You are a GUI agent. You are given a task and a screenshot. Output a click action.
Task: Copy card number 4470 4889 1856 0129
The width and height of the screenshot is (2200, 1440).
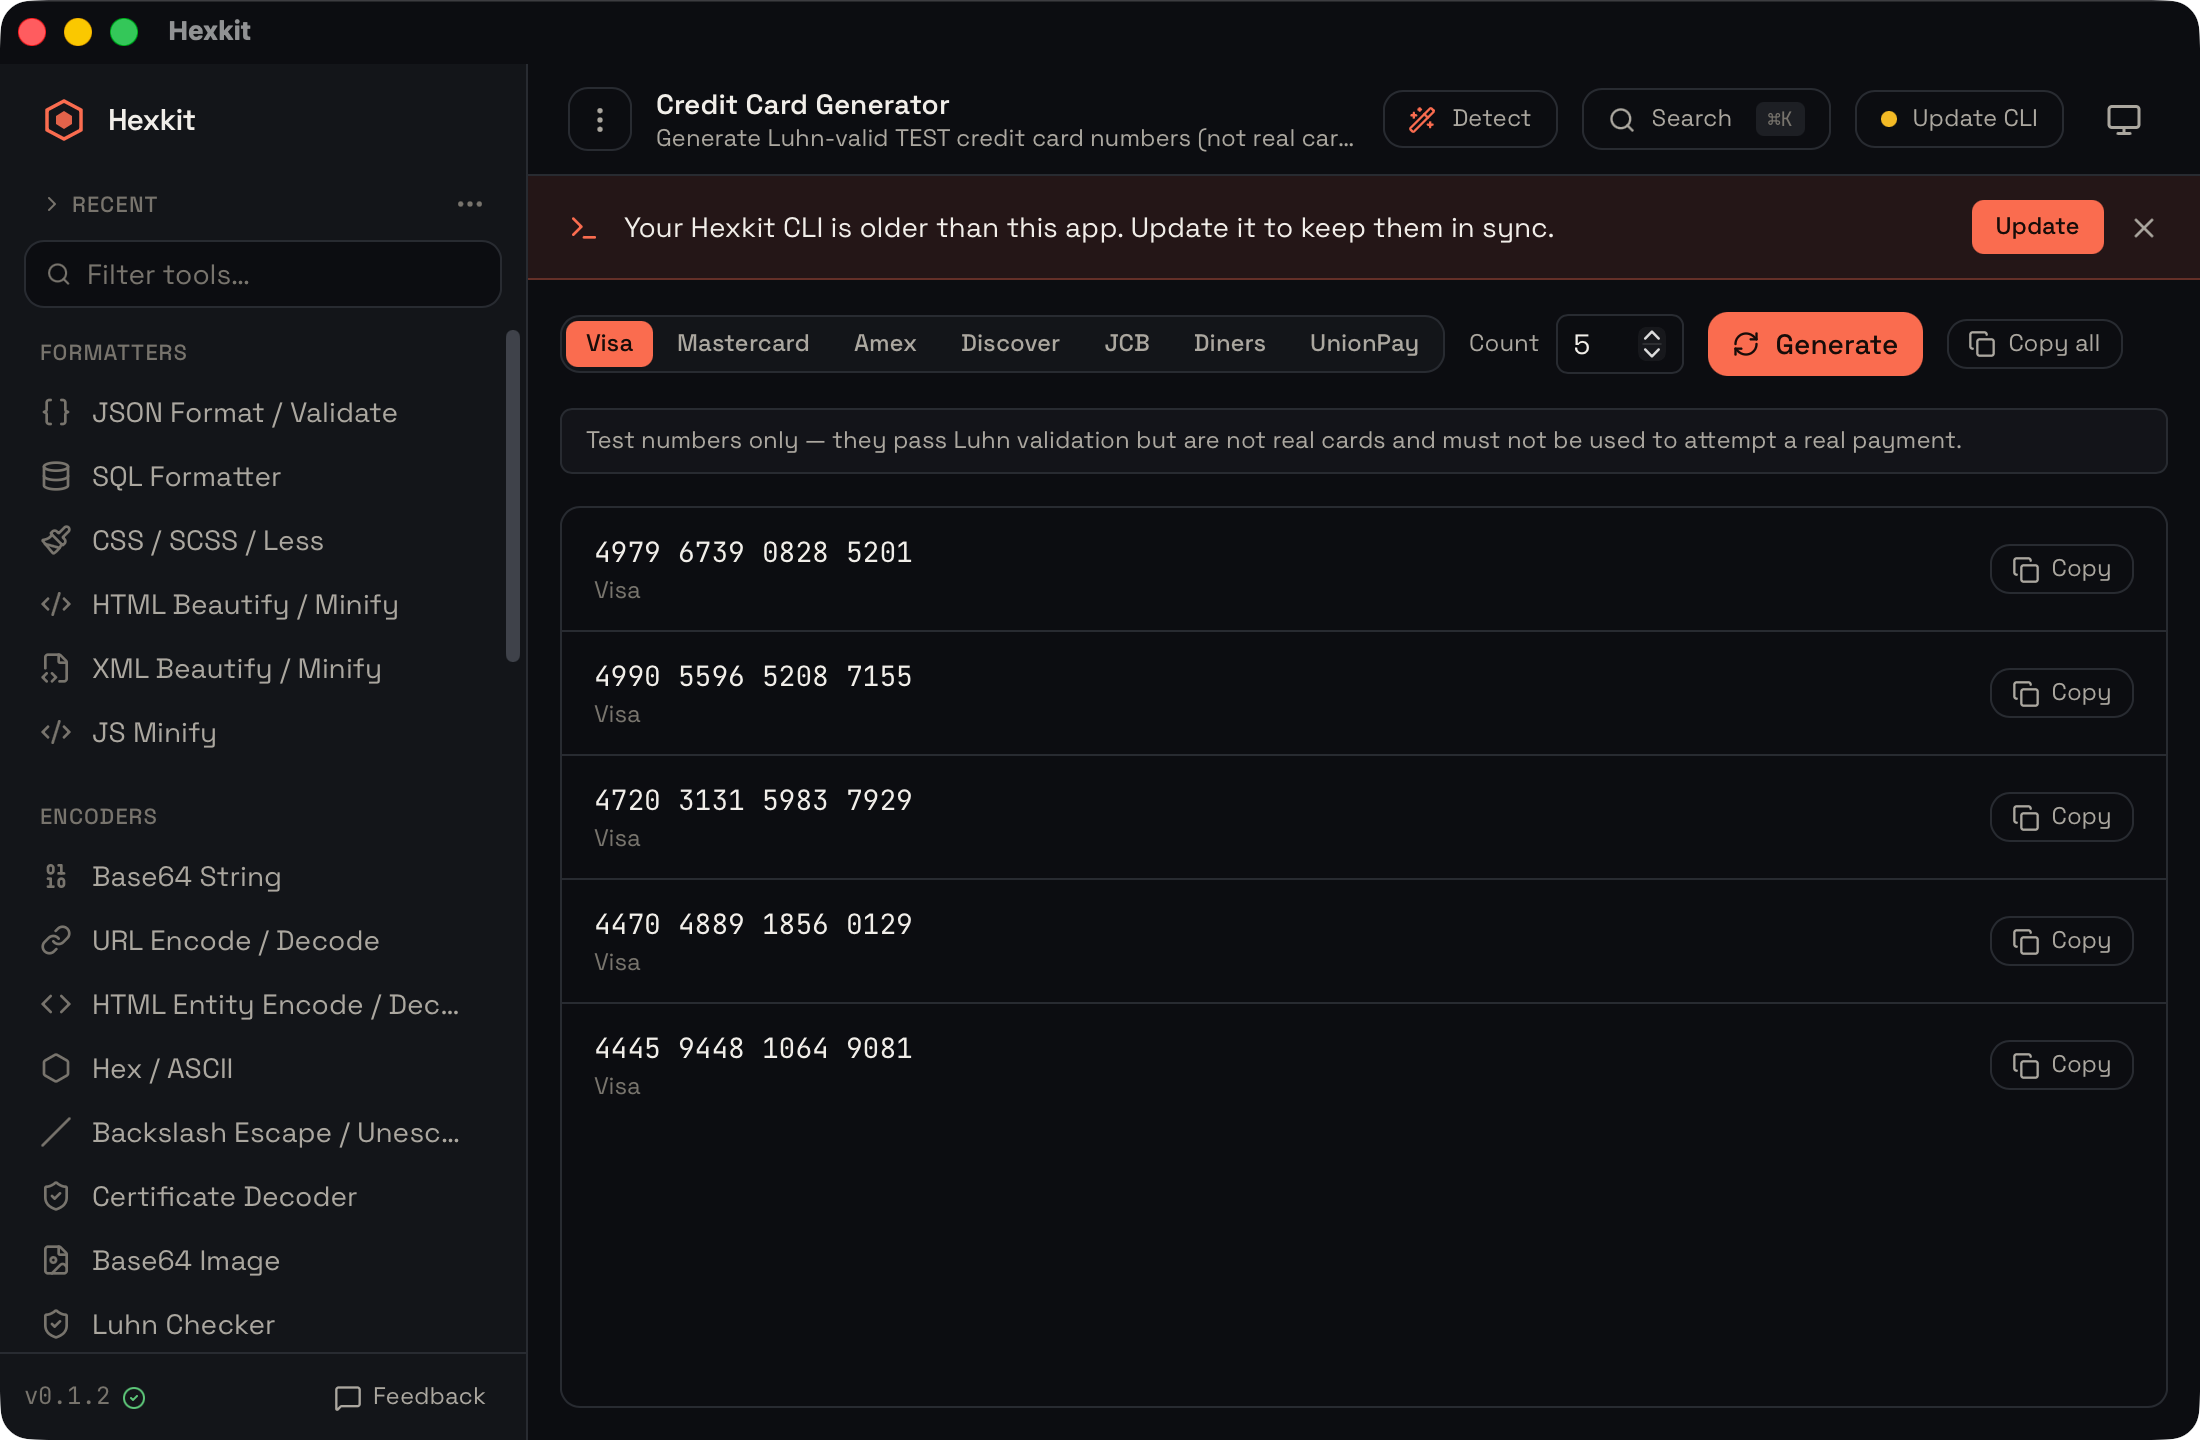coord(2061,941)
